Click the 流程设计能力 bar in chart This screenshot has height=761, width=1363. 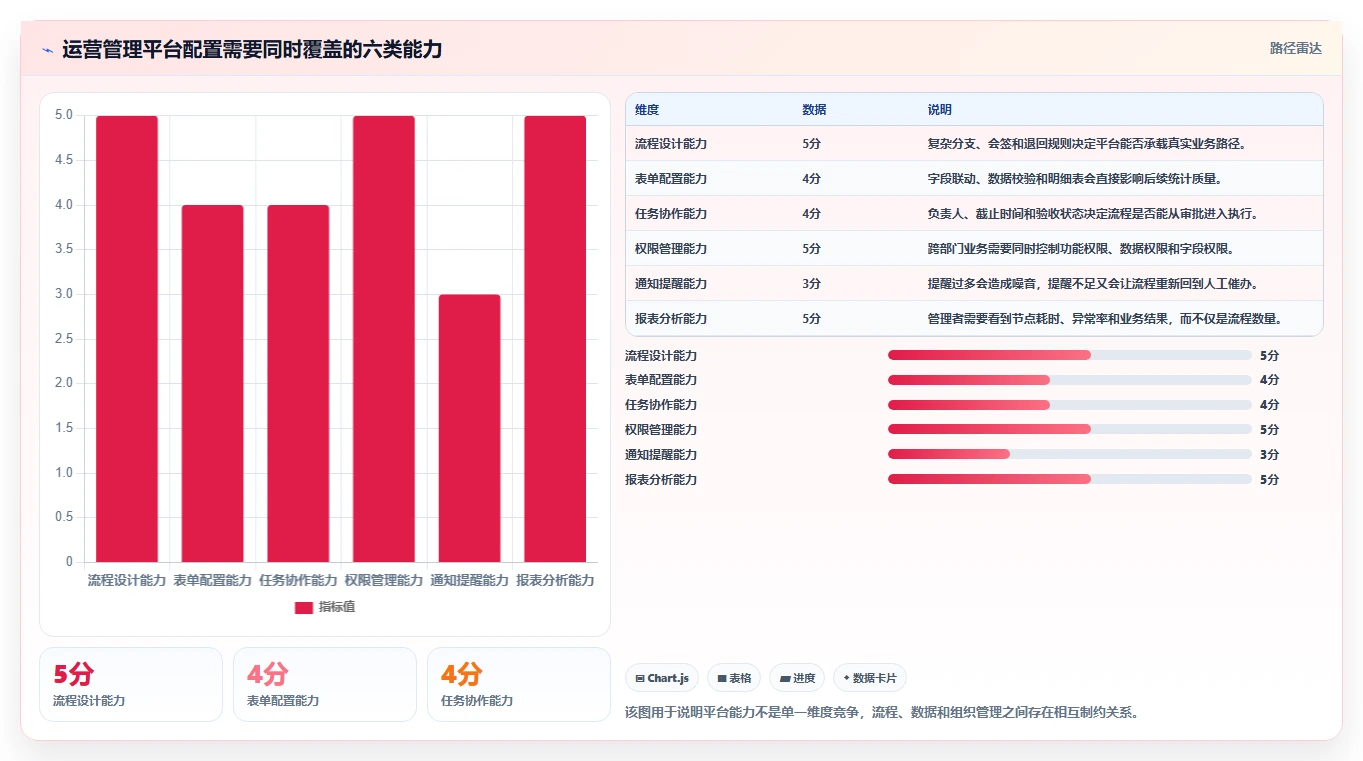pos(127,339)
